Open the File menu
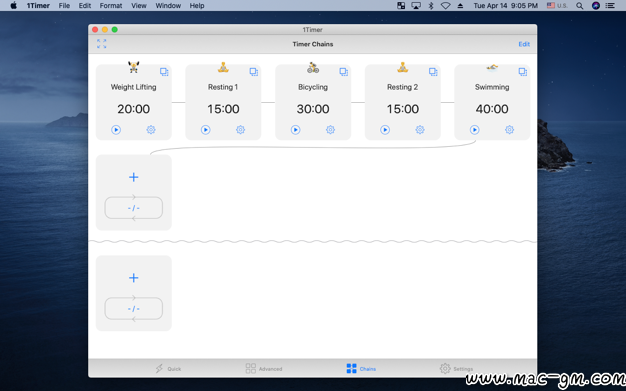626x391 pixels. pyautogui.click(x=64, y=6)
